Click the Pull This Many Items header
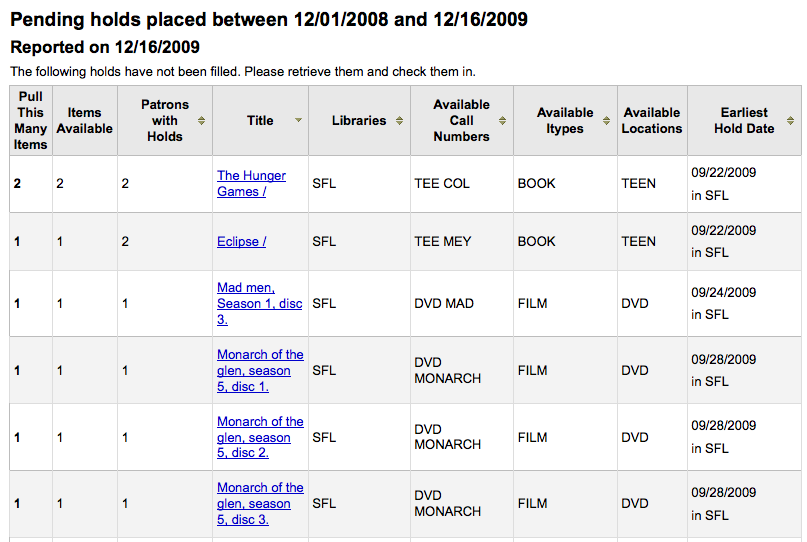The image size is (807, 542). (x=31, y=120)
